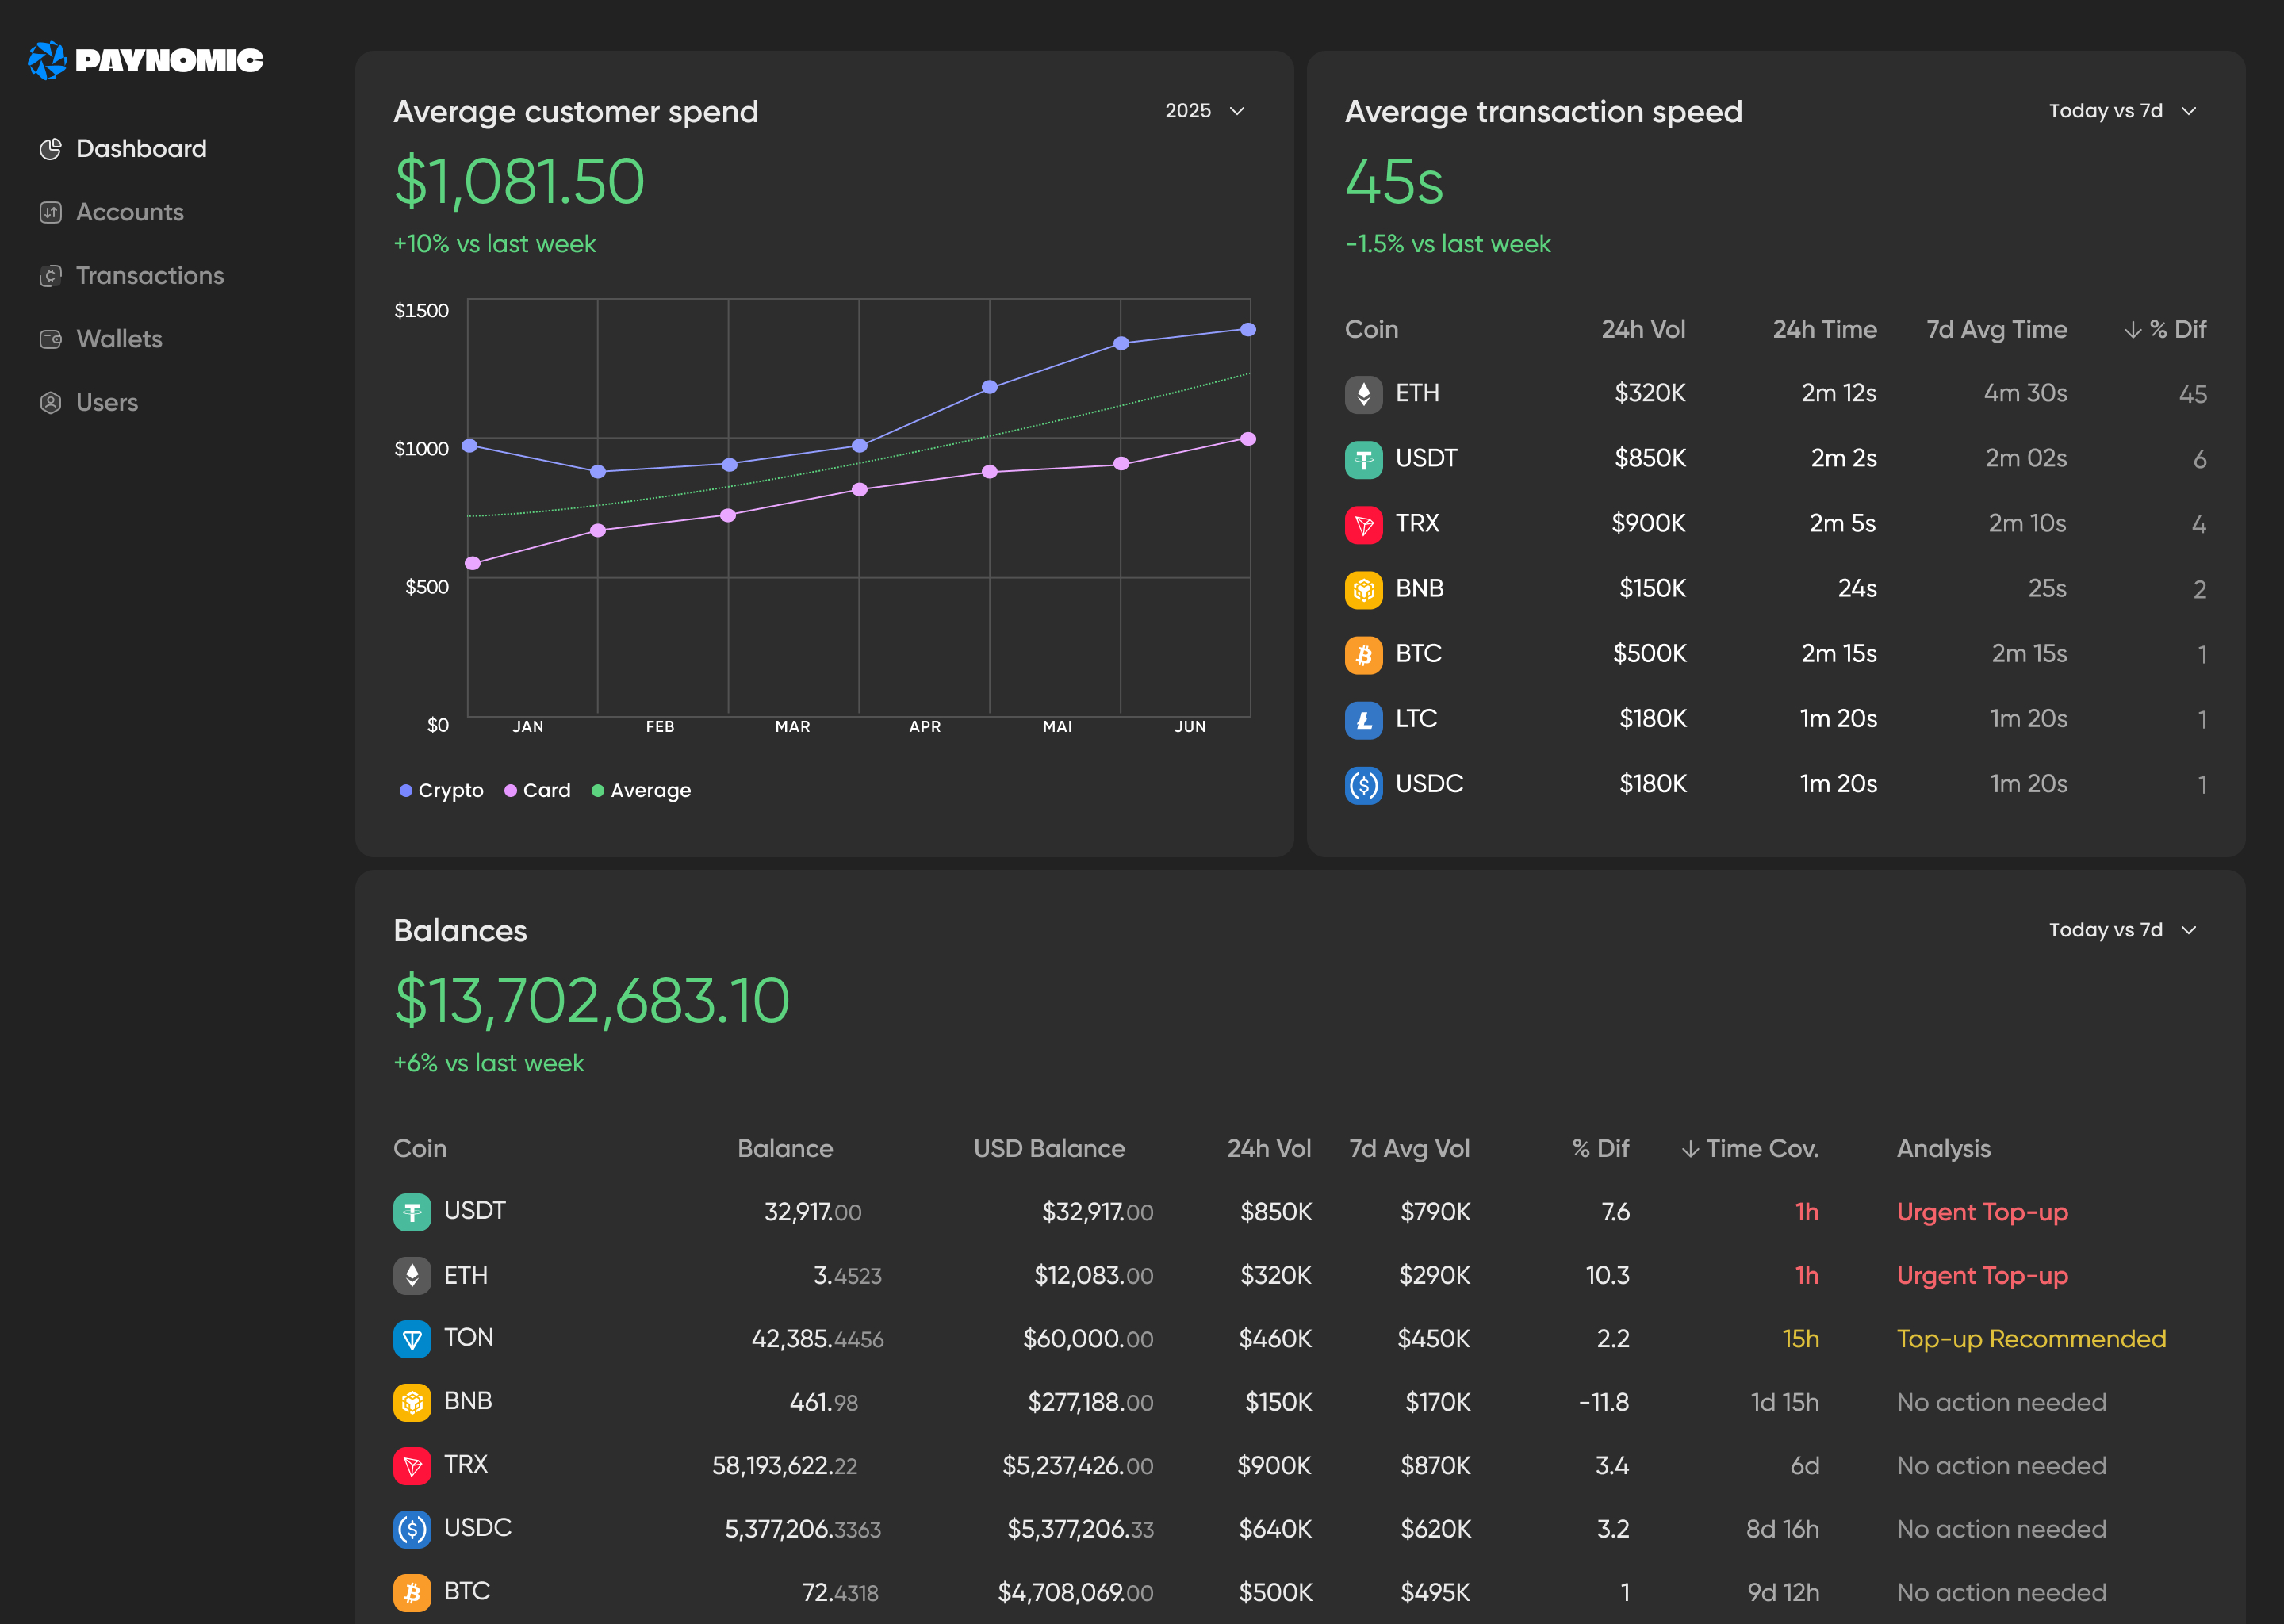Screen dimensions: 2284x1624
Task: Click Urgent Top-up for USDT
Action: (1981, 1212)
